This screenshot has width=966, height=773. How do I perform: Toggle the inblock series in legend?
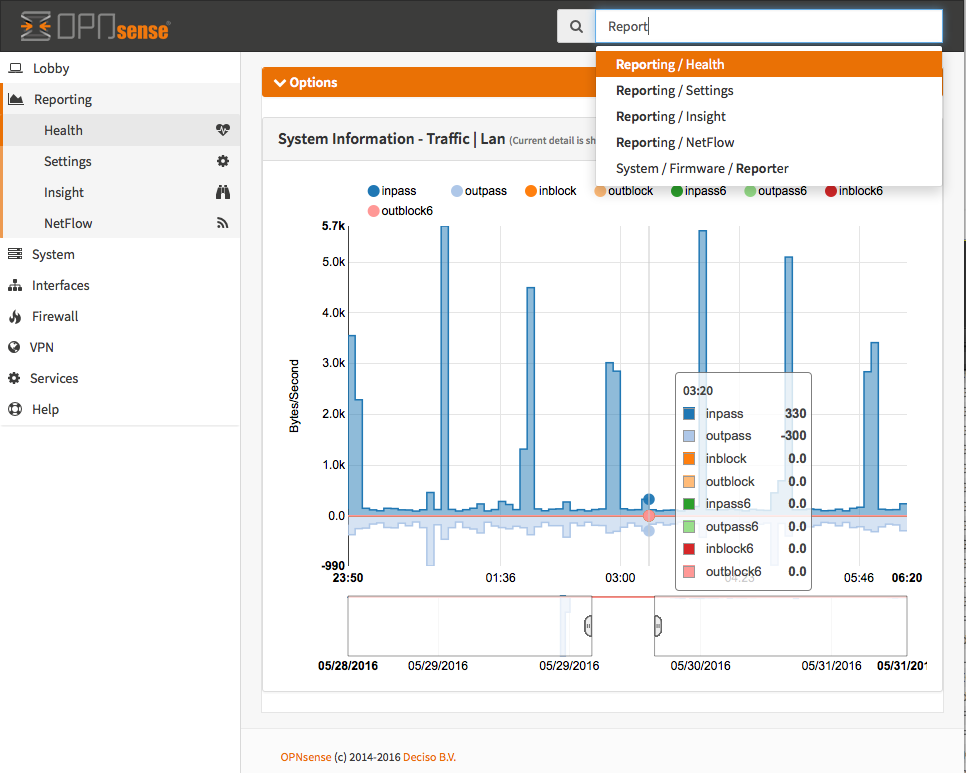(x=551, y=191)
